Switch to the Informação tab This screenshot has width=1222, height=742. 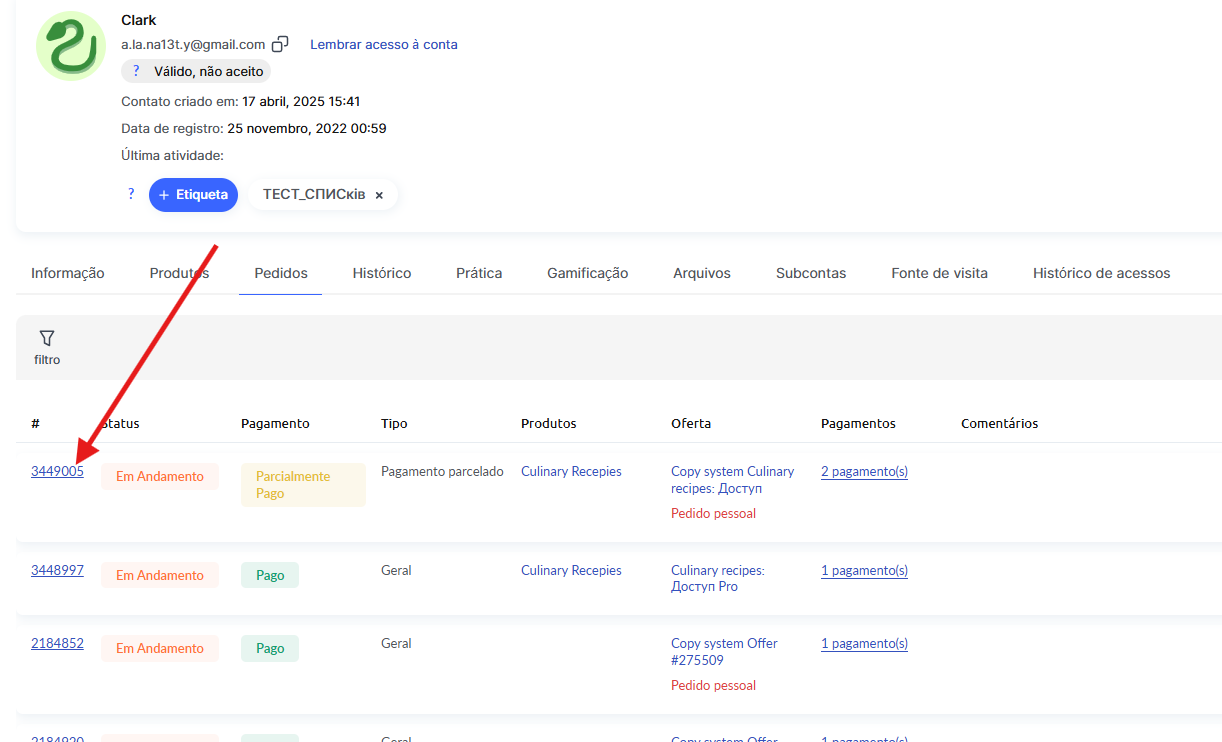pyautogui.click(x=67, y=273)
